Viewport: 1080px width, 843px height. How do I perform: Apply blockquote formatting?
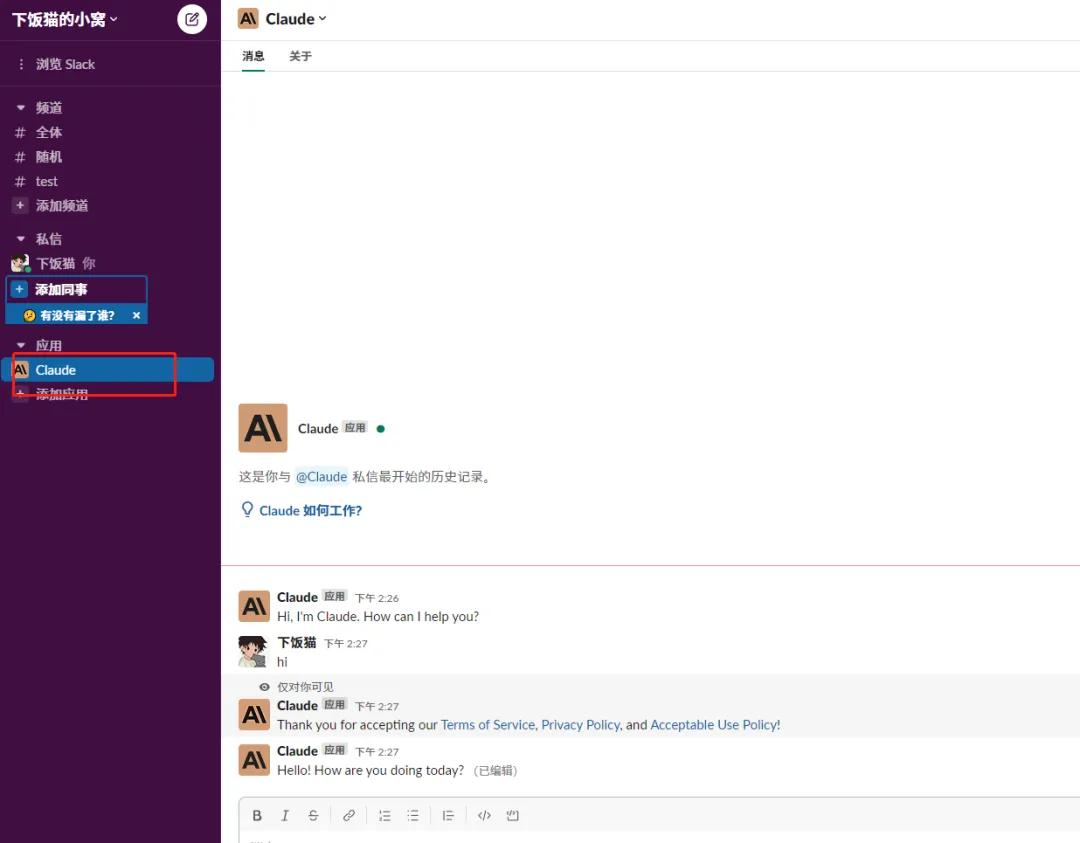tap(448, 815)
